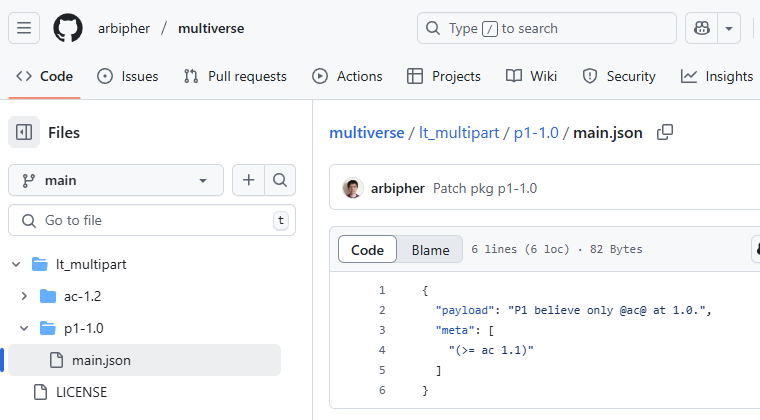Open the Issues tab

click(x=128, y=76)
